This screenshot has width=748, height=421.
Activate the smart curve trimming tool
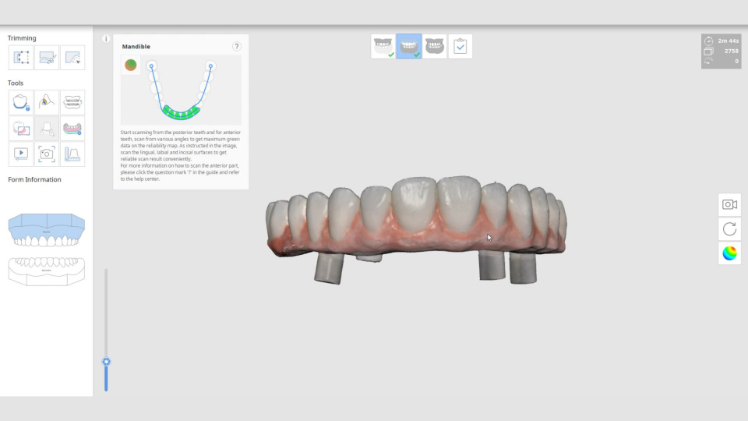pyautogui.click(x=73, y=57)
